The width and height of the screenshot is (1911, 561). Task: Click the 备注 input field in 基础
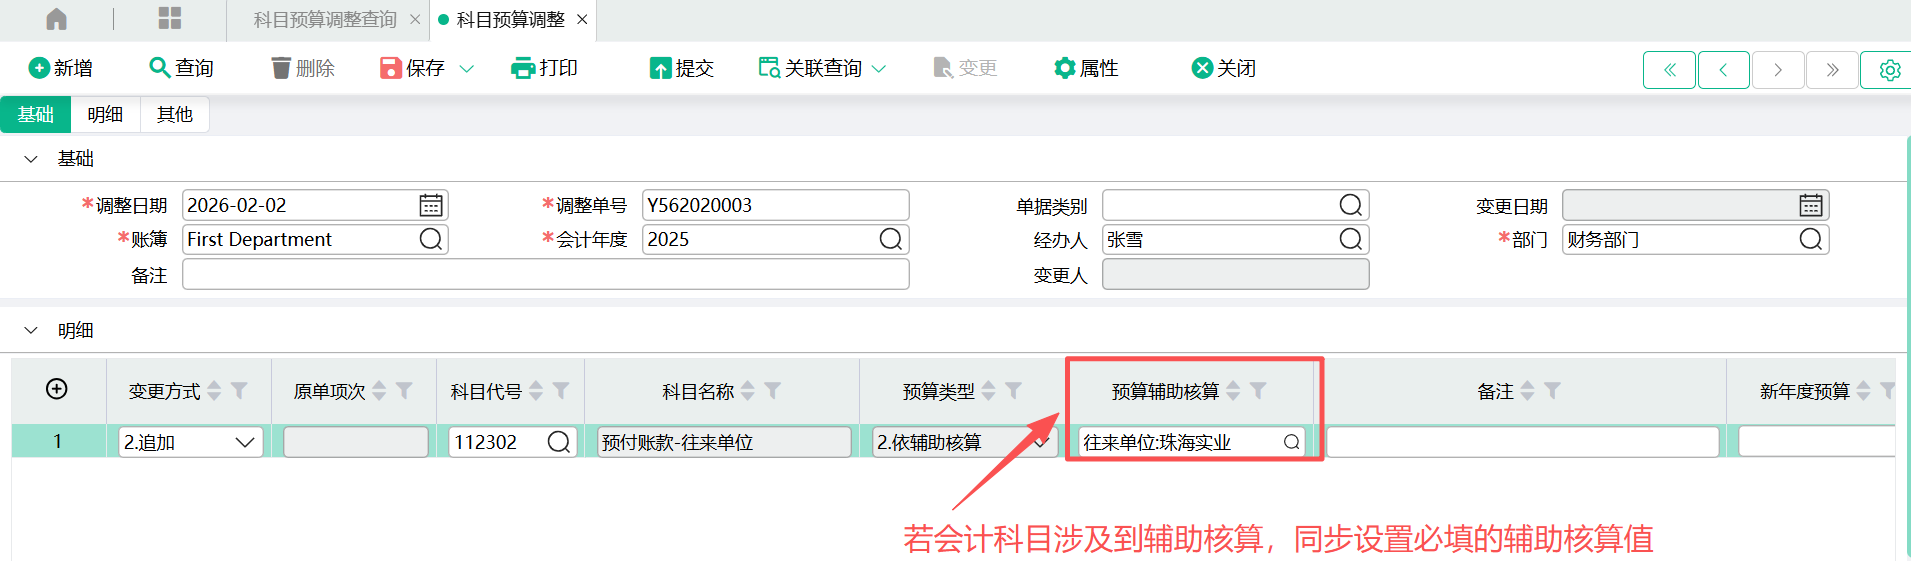click(x=545, y=275)
